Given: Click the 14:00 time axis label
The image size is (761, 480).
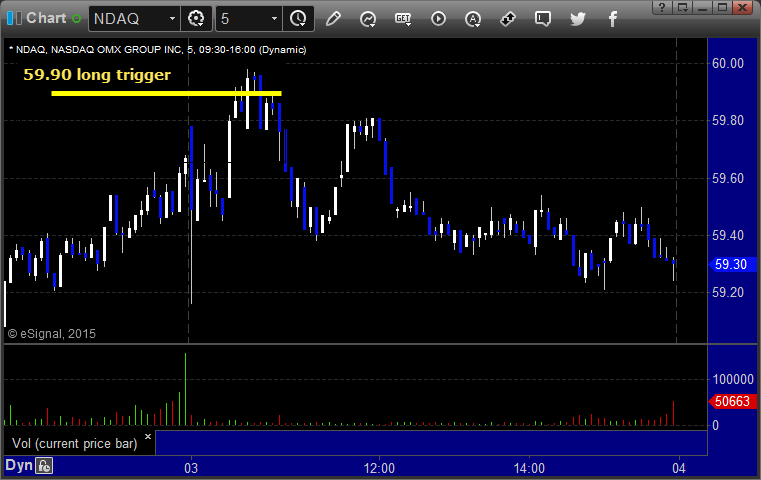Looking at the screenshot, I should [529, 468].
